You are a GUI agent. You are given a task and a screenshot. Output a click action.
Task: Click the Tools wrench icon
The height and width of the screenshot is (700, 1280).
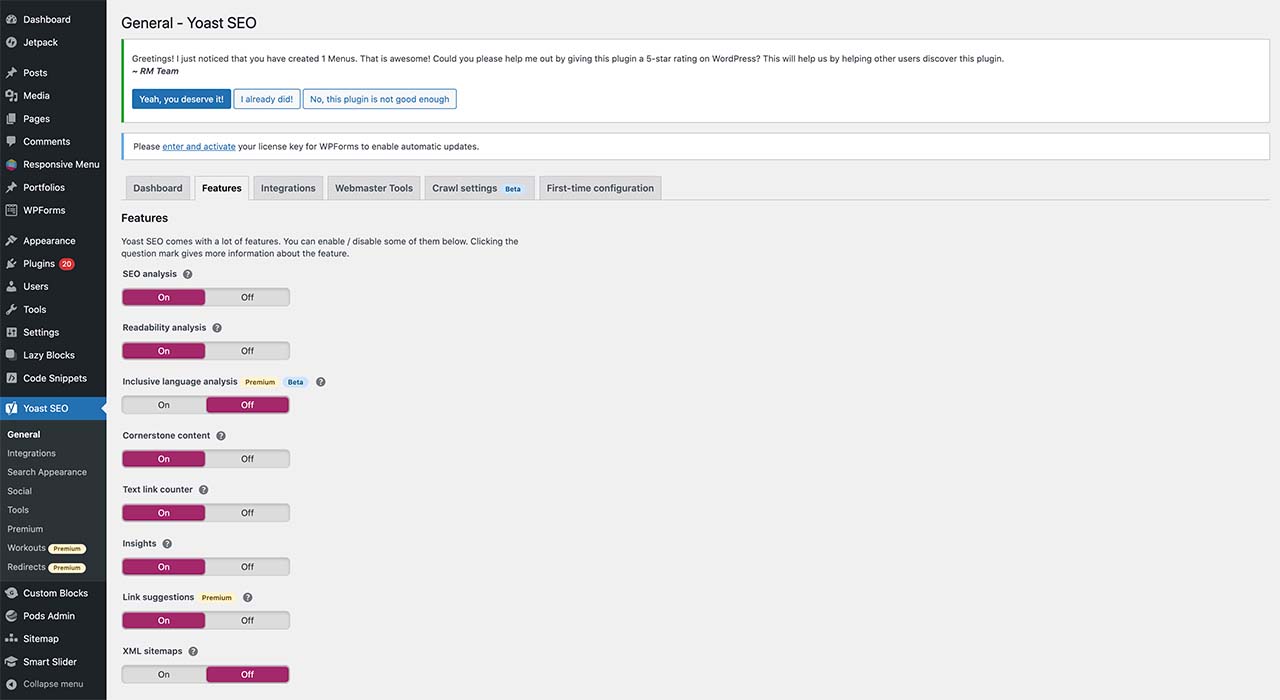tap(11, 309)
